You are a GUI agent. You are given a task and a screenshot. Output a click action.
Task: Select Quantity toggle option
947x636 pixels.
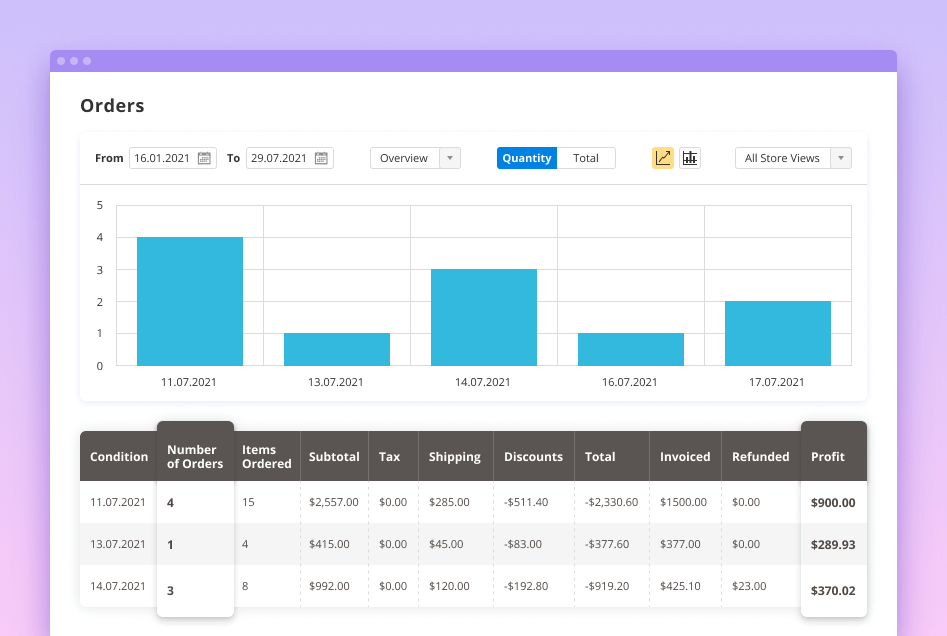(x=527, y=158)
